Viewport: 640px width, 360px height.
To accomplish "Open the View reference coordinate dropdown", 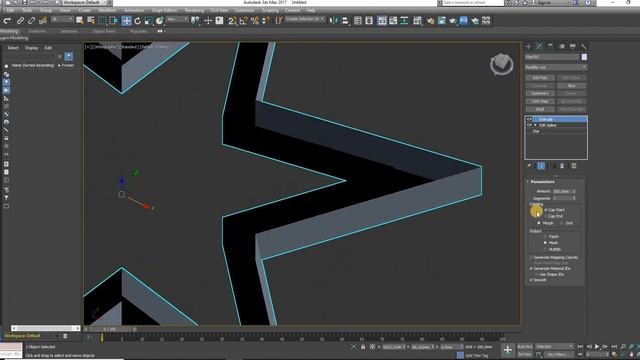I will (177, 20).
